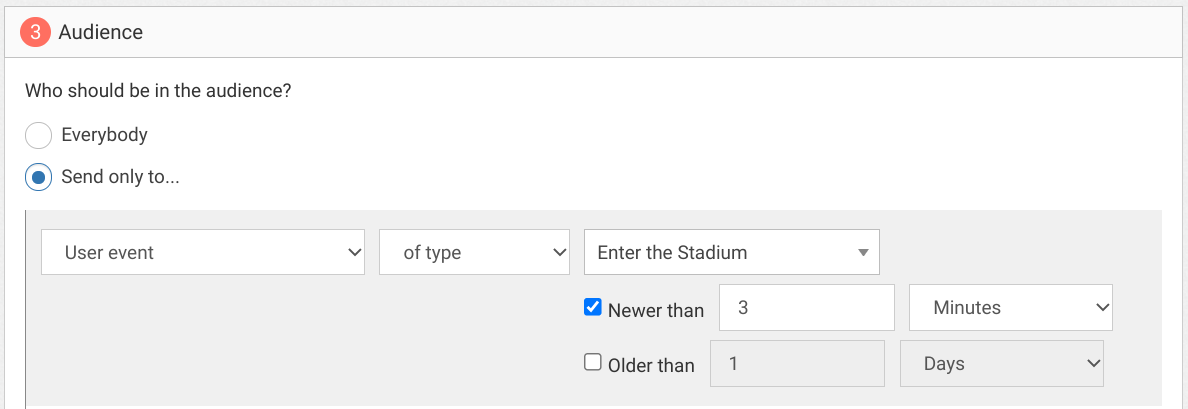Select the "Send only to..." radio button
This screenshot has height=409, width=1188.
[x=39, y=178]
